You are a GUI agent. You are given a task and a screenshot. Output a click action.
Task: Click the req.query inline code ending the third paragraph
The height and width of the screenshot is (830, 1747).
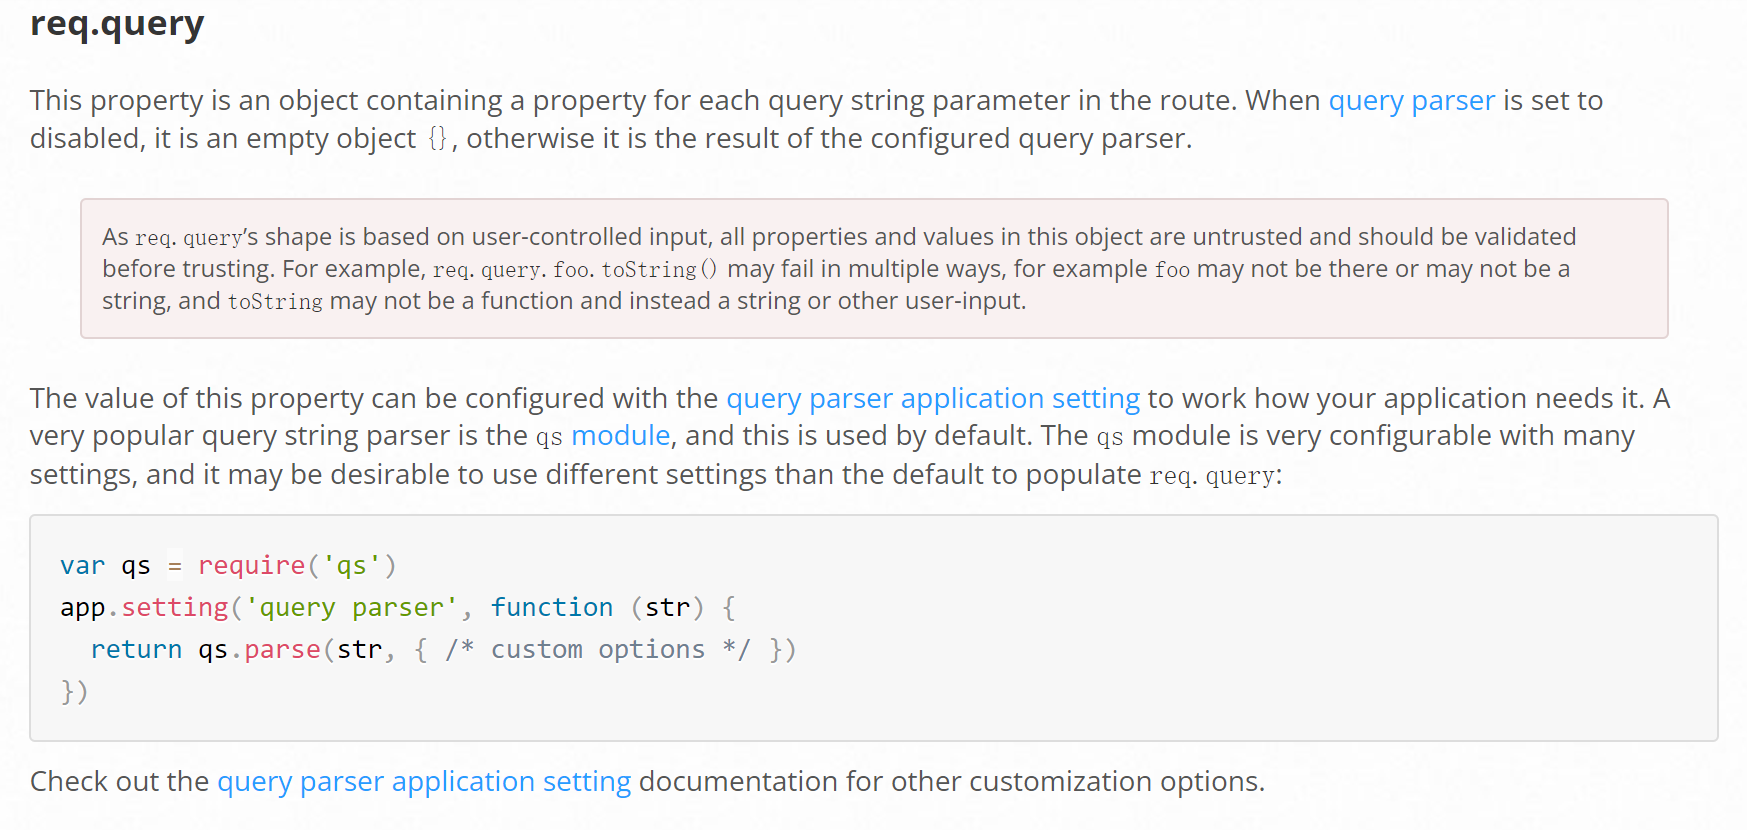pos(1212,476)
